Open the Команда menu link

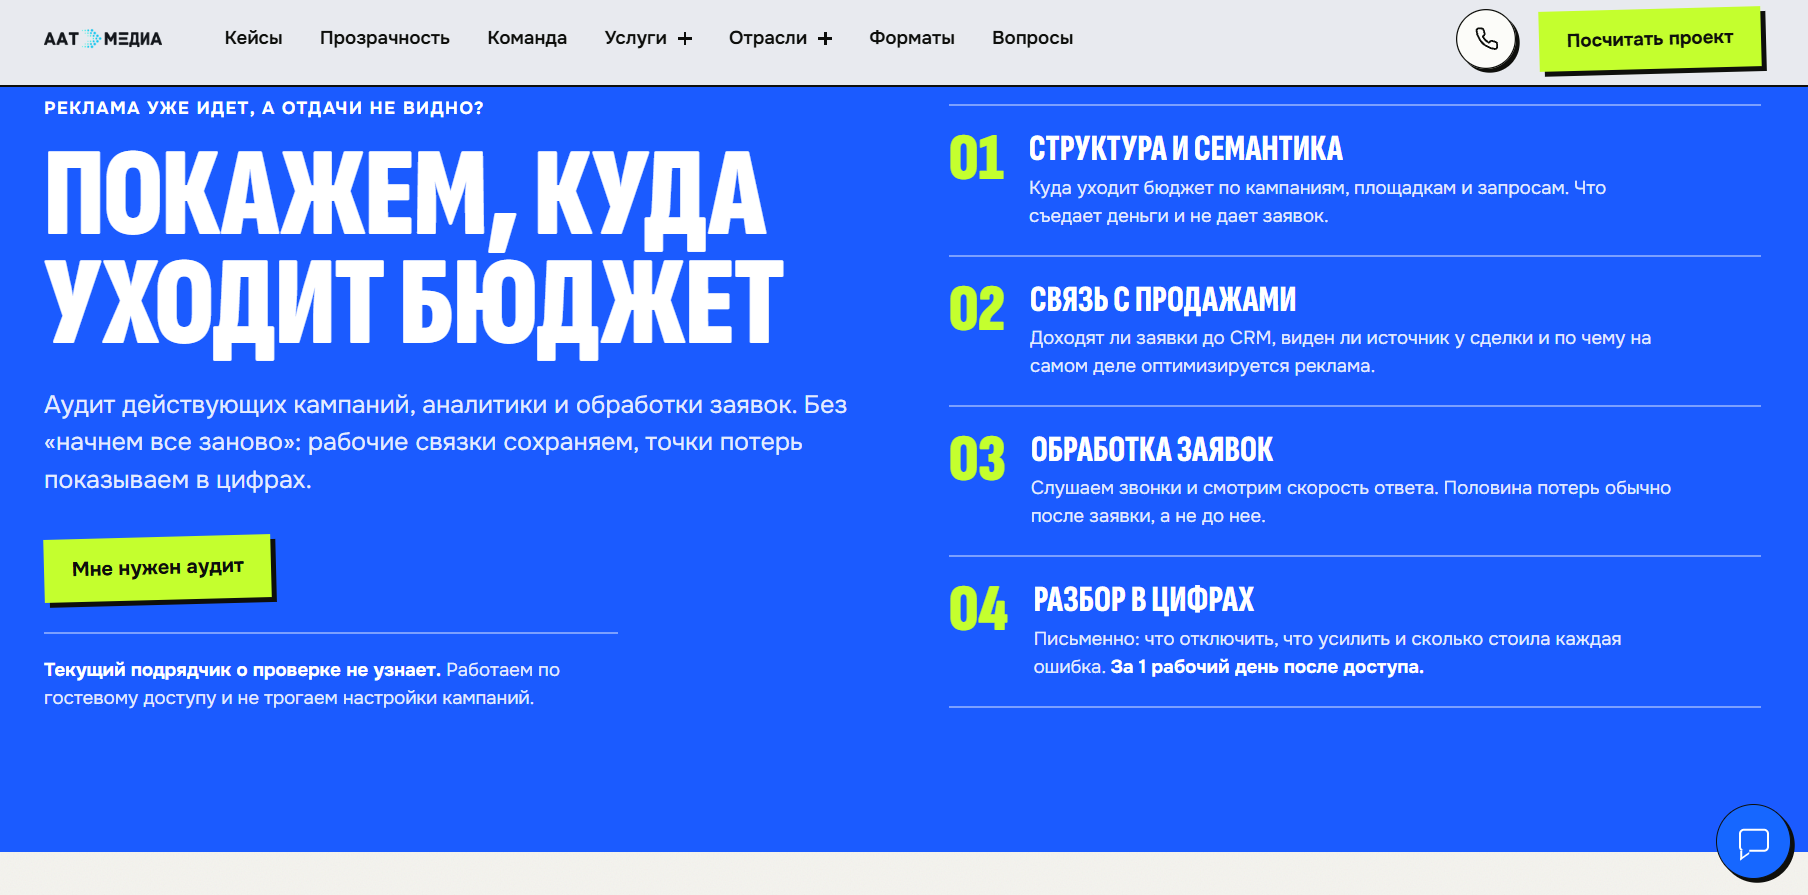tap(527, 38)
